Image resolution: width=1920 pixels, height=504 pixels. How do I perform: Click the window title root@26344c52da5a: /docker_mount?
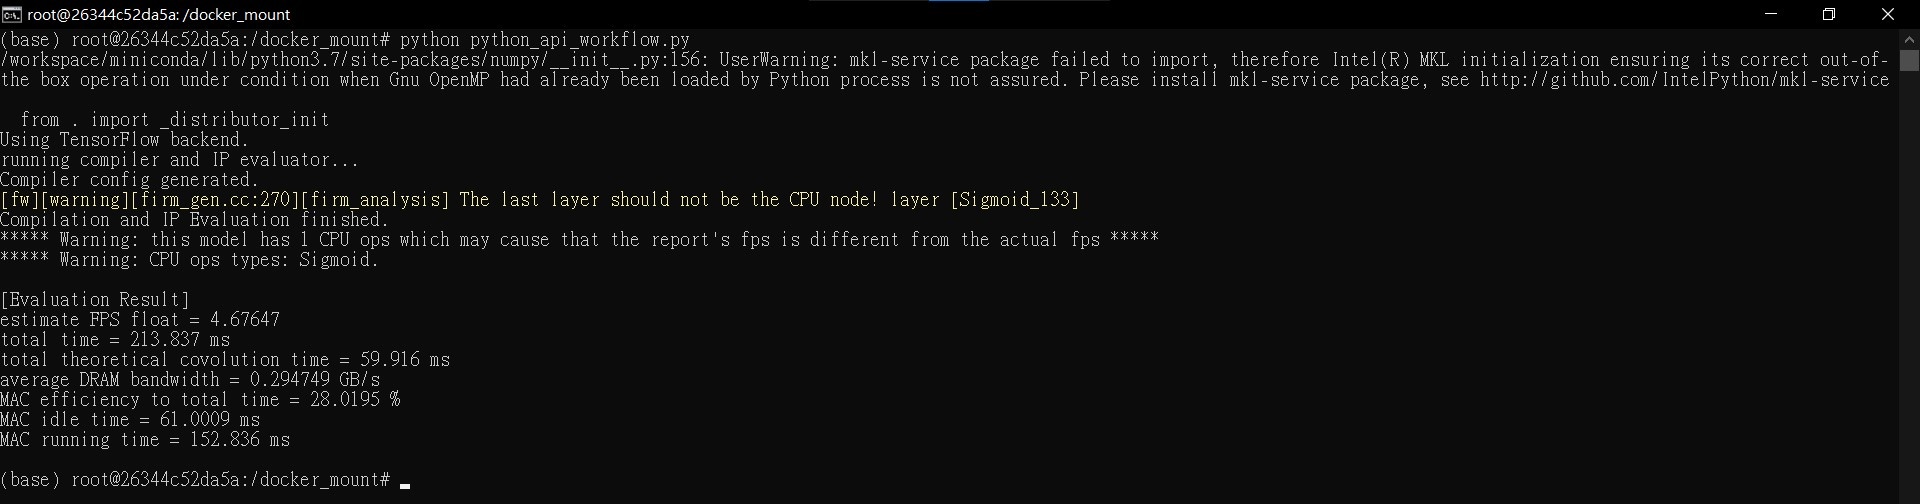(158, 15)
